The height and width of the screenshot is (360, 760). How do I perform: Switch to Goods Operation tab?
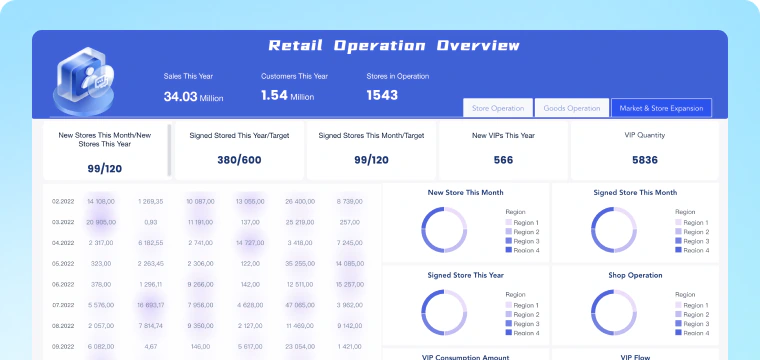coord(571,108)
